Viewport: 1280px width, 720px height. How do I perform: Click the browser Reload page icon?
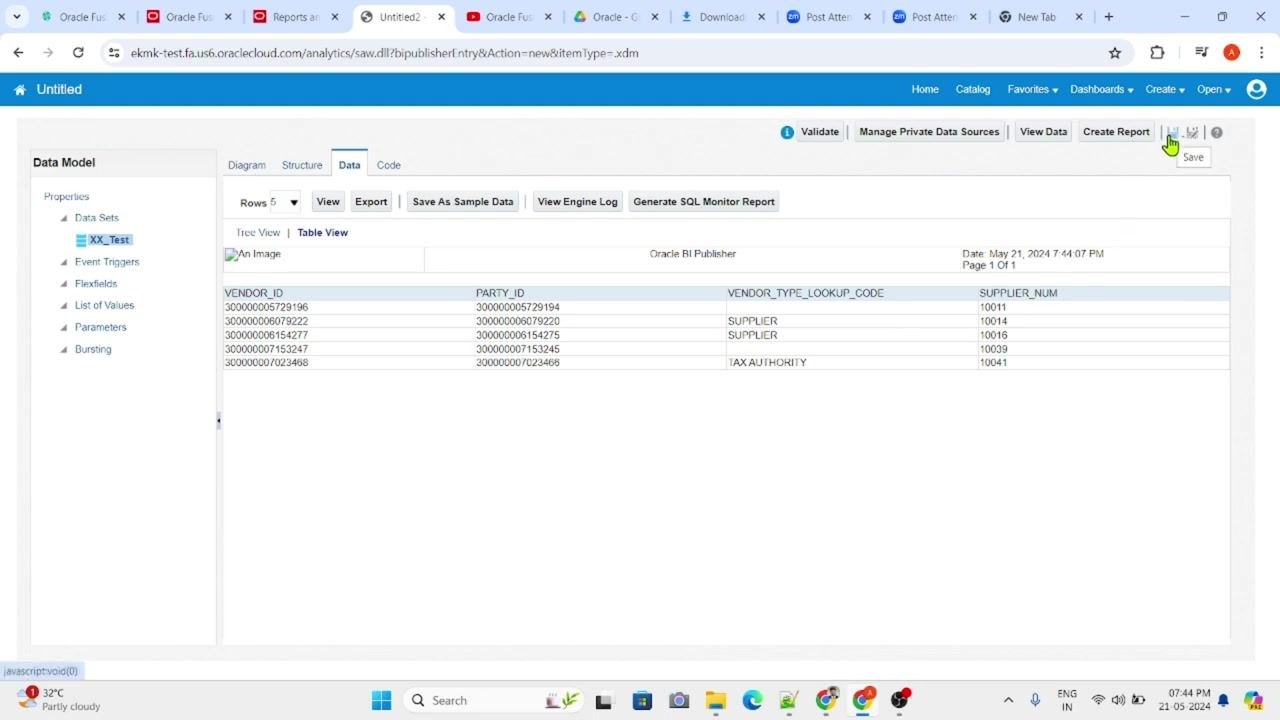click(78, 53)
